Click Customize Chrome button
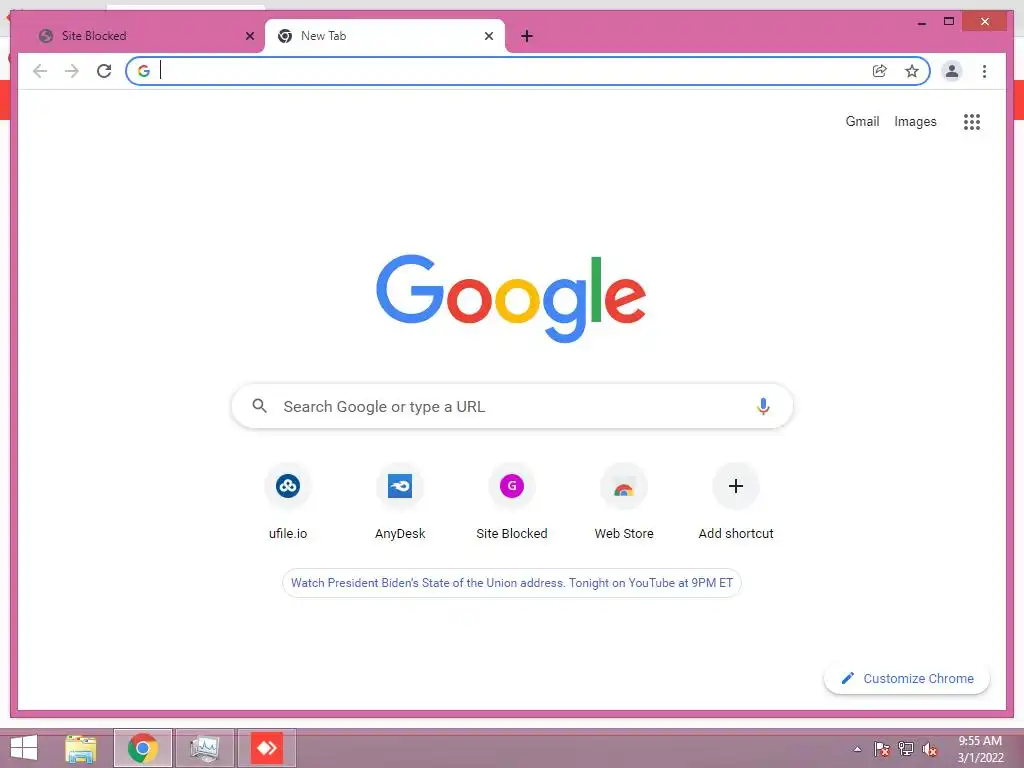1024x768 pixels. (906, 679)
